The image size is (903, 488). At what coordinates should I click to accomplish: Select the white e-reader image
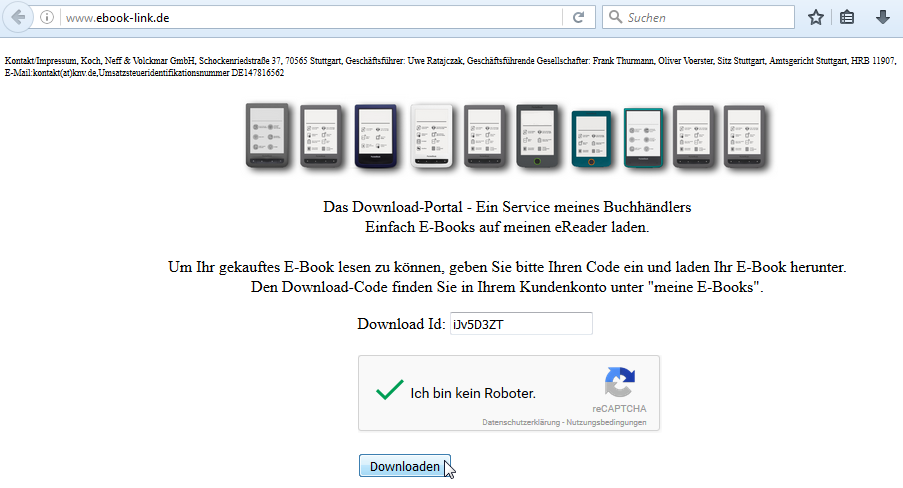[431, 136]
